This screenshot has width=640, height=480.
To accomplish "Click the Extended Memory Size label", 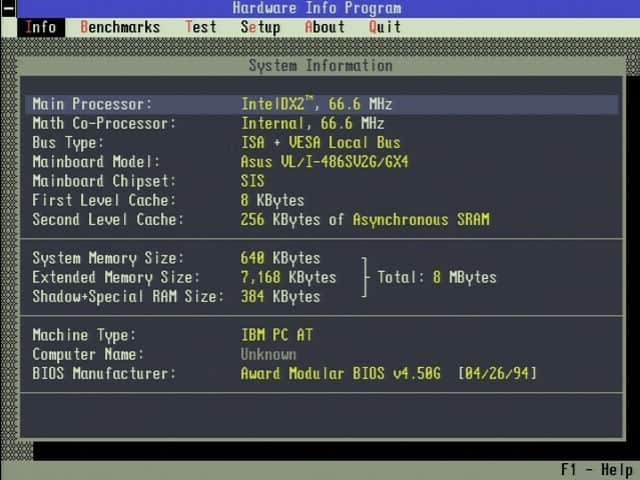I will pyautogui.click(x=116, y=278).
